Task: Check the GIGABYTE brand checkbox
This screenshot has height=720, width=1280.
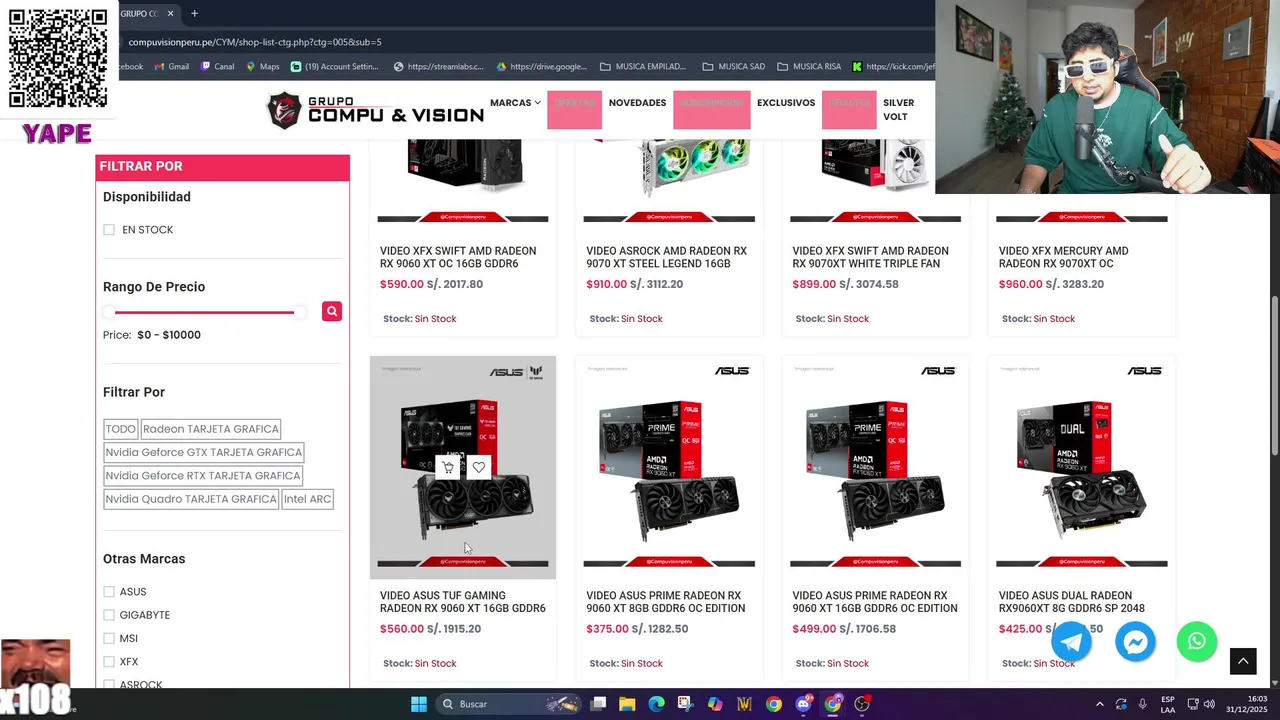Action: 109,615
